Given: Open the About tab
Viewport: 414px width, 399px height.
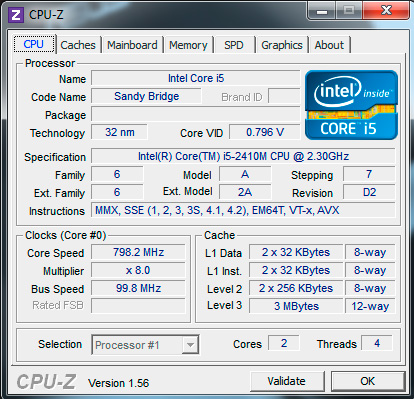Looking at the screenshot, I should pos(329,45).
